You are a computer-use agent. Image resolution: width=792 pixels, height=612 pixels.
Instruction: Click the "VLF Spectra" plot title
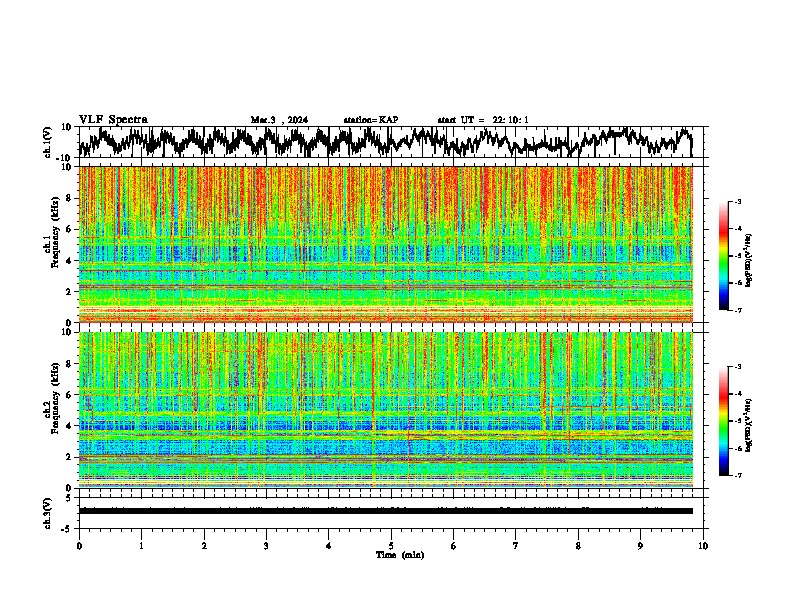pyautogui.click(x=113, y=120)
